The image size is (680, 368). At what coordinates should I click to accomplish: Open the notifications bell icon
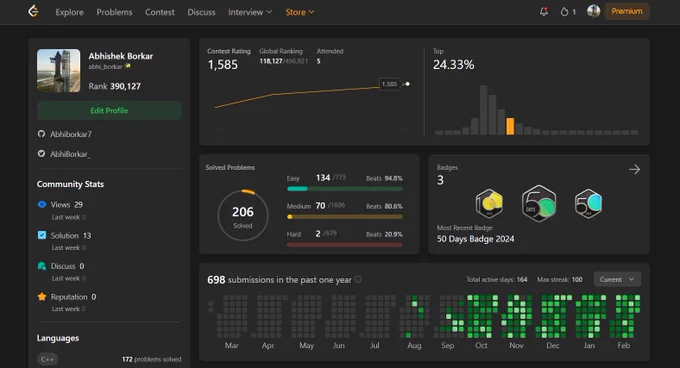pos(543,12)
